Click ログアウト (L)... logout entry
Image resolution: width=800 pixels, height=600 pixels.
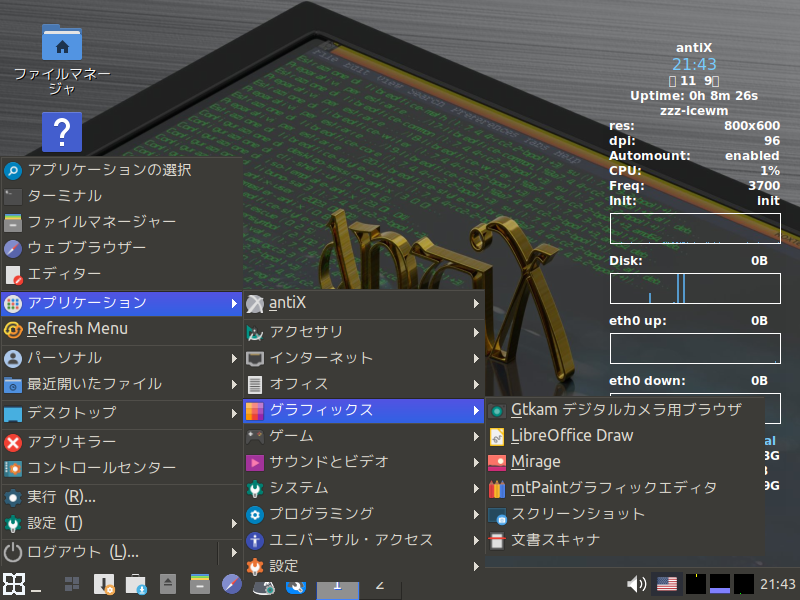click(110, 552)
